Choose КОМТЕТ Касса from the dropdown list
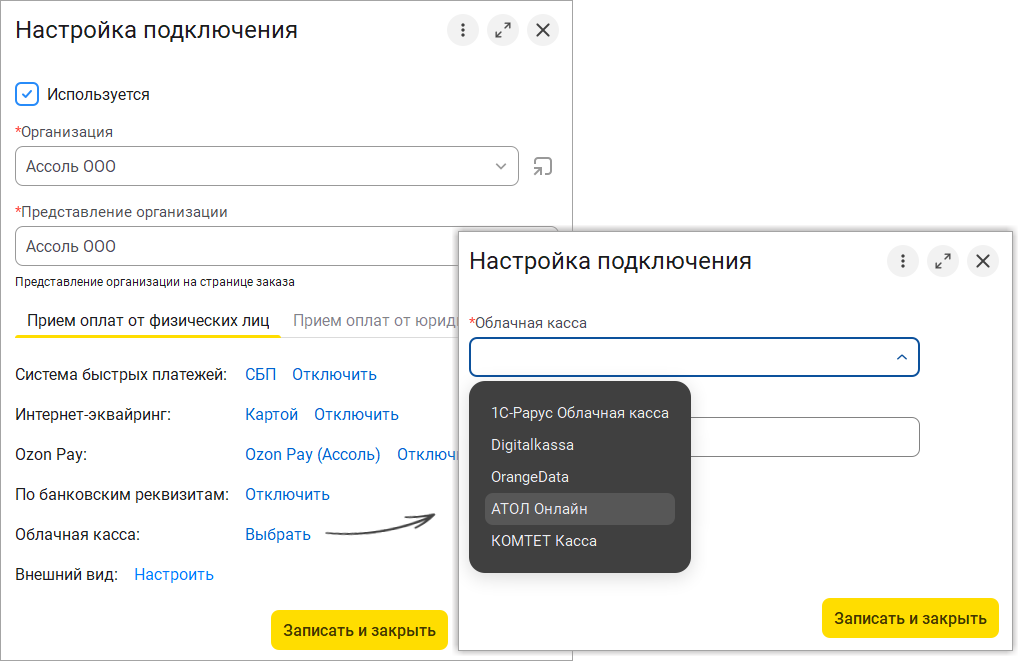The width and height of the screenshot is (1019, 661). 580,541
